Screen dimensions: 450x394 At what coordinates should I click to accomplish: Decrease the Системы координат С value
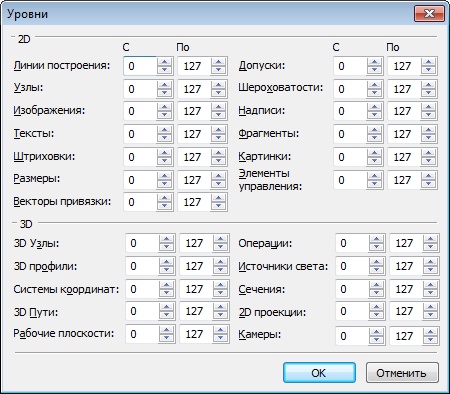(x=166, y=293)
